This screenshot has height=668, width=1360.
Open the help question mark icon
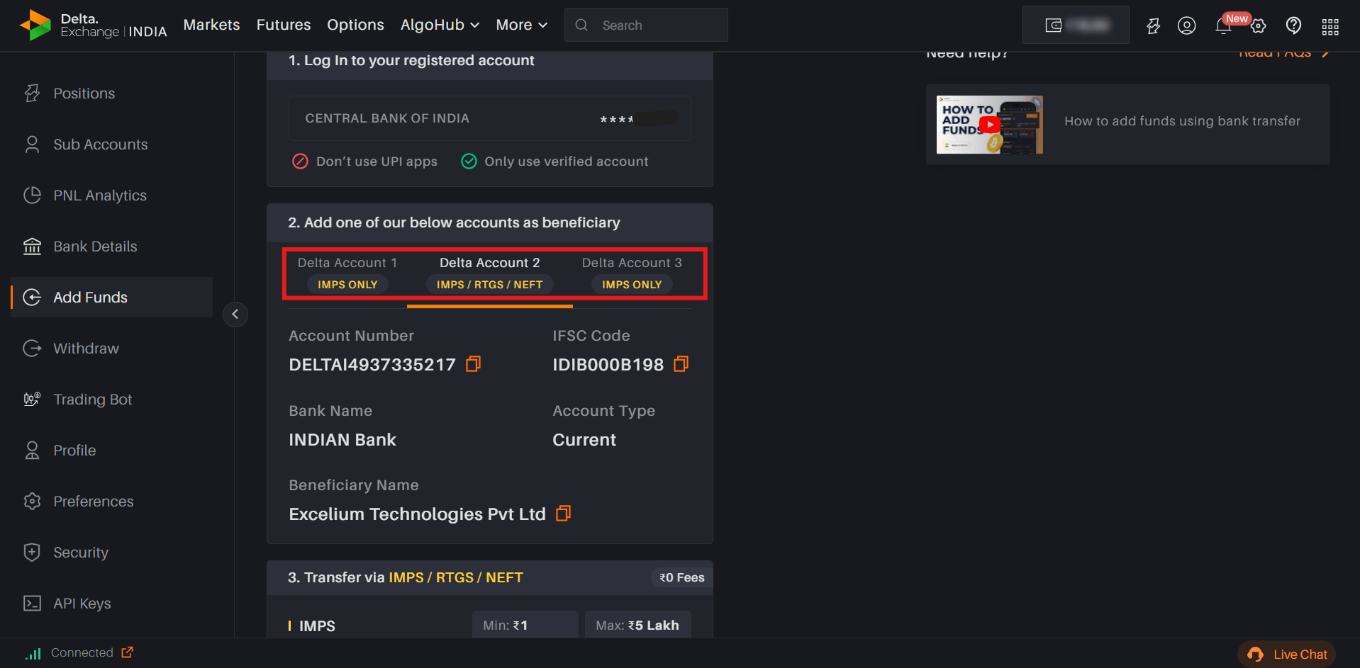pyautogui.click(x=1294, y=26)
